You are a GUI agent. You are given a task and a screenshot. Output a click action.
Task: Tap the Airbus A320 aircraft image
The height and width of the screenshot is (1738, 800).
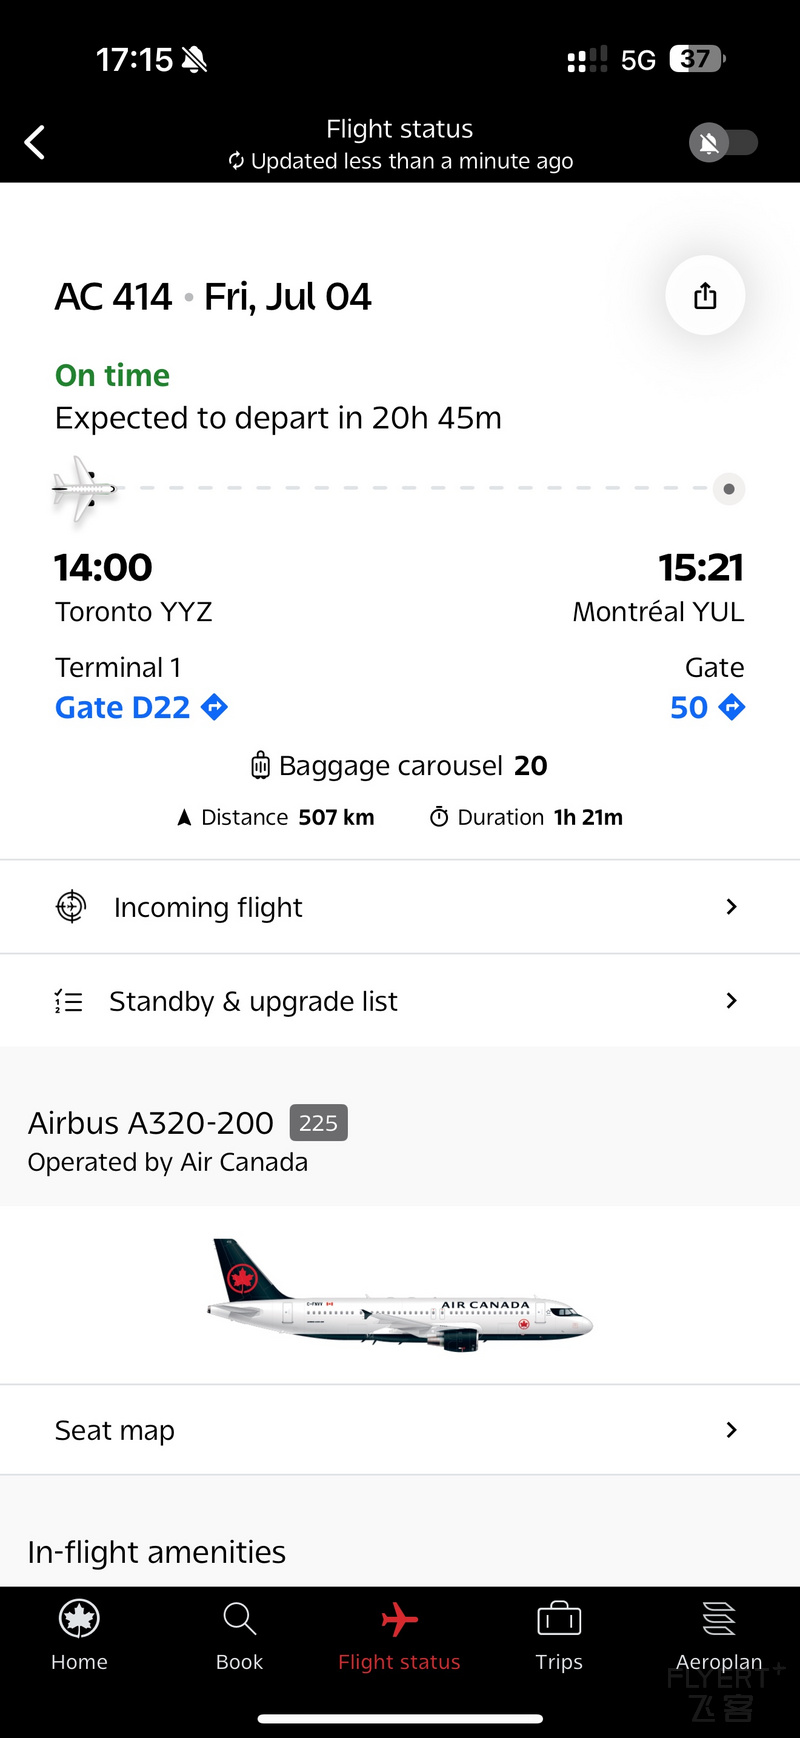[x=400, y=1296]
